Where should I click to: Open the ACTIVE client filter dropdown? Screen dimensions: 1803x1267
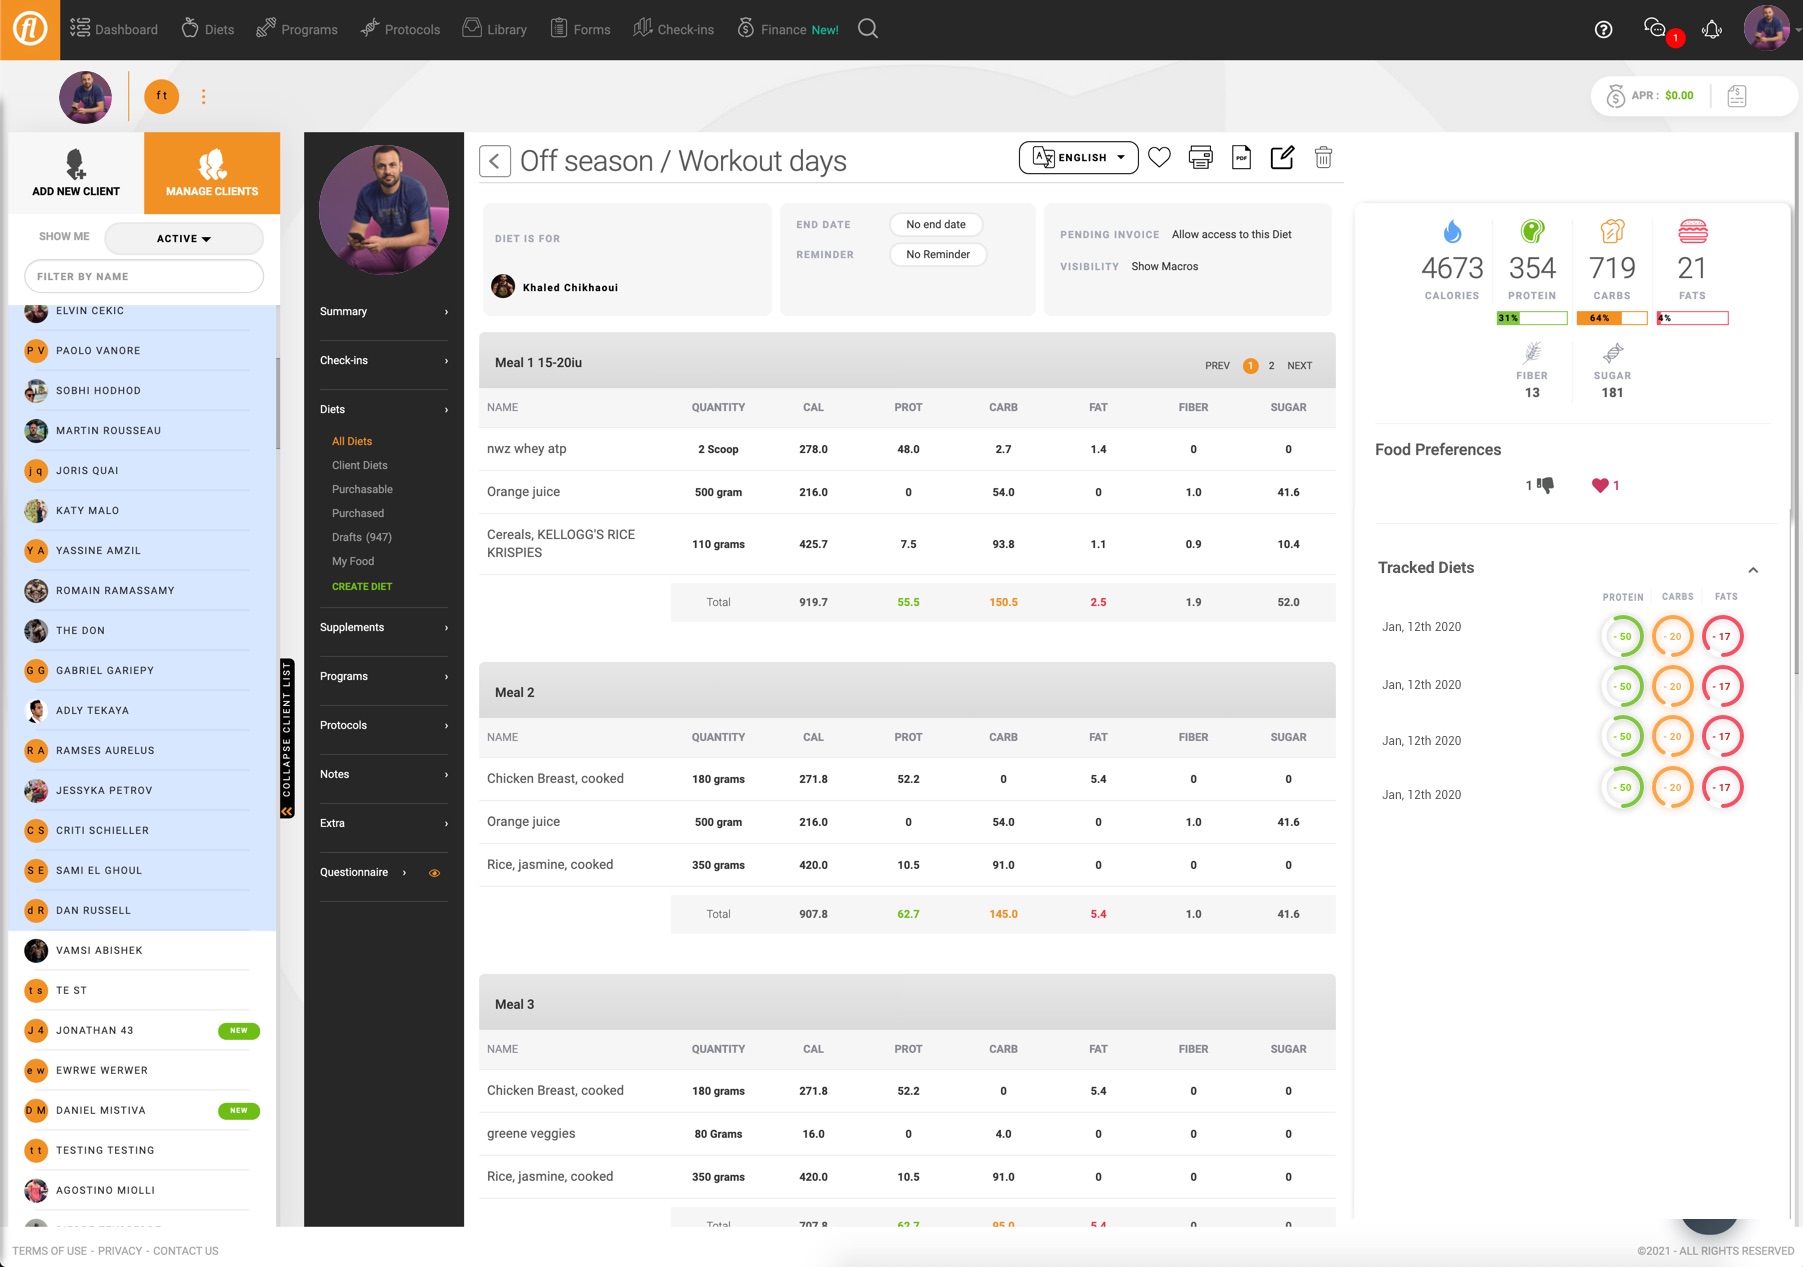tap(184, 238)
